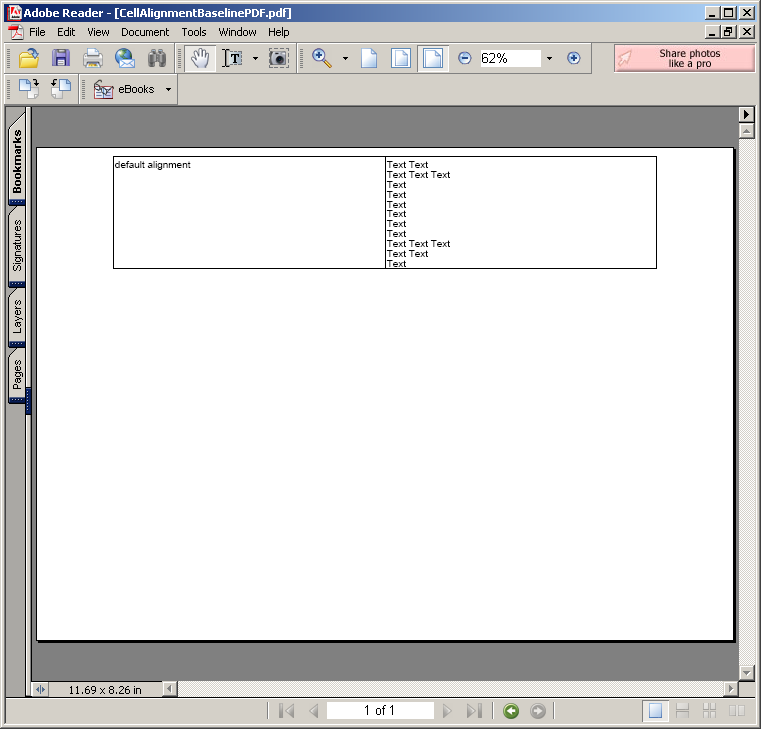Rotate the page clockwise
Viewport: 761px width, 729px height.
pyautogui.click(x=29, y=89)
